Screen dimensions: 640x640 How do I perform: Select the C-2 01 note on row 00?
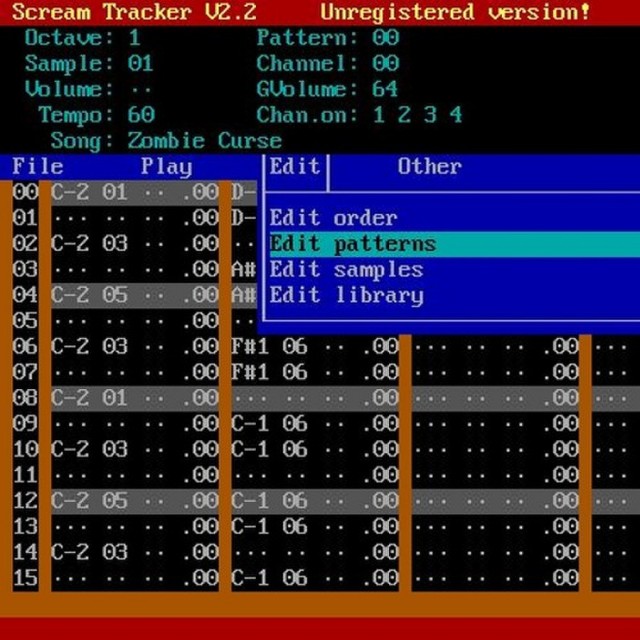[89, 192]
